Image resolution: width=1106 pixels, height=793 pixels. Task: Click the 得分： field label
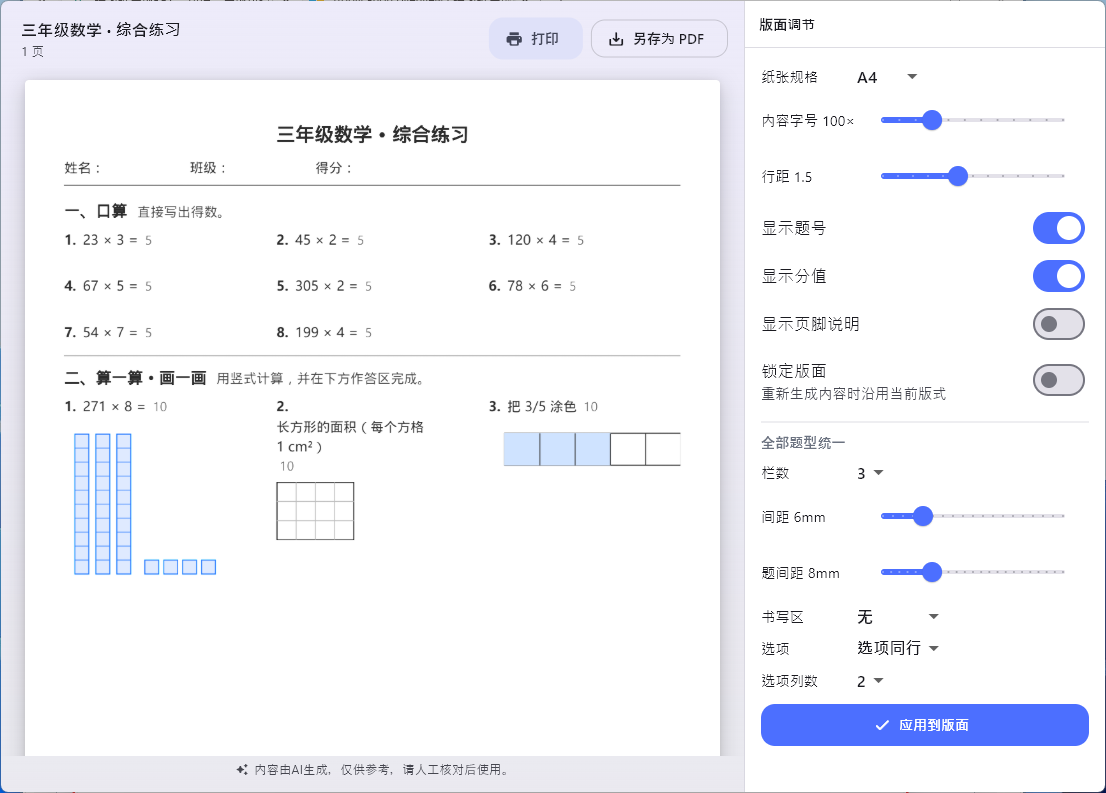334,168
